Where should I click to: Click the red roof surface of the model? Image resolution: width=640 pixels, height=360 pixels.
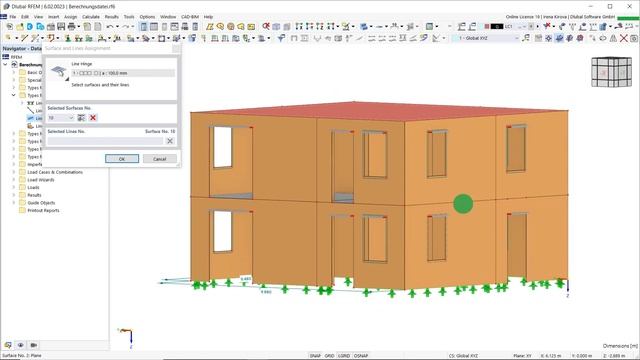click(x=380, y=111)
